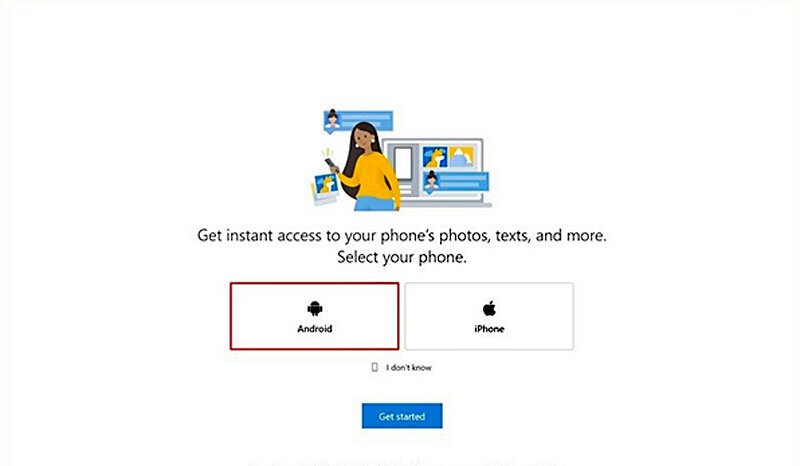The height and width of the screenshot is (466, 800).
Task: Click the small phone icon beside I don't know
Action: (x=374, y=367)
